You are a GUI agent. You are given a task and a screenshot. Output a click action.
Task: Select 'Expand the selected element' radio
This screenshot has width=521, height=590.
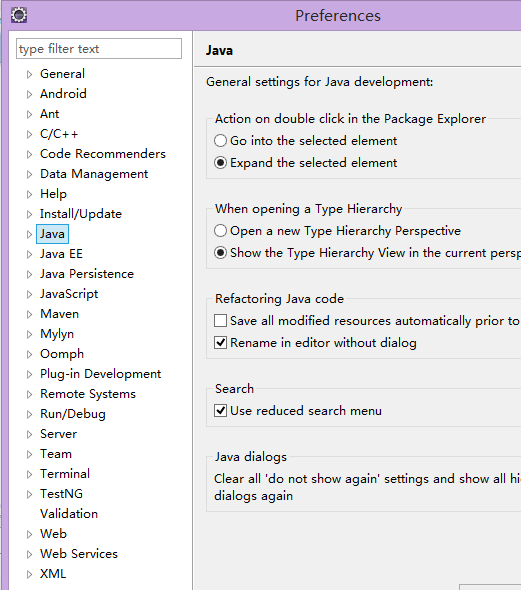coord(220,163)
